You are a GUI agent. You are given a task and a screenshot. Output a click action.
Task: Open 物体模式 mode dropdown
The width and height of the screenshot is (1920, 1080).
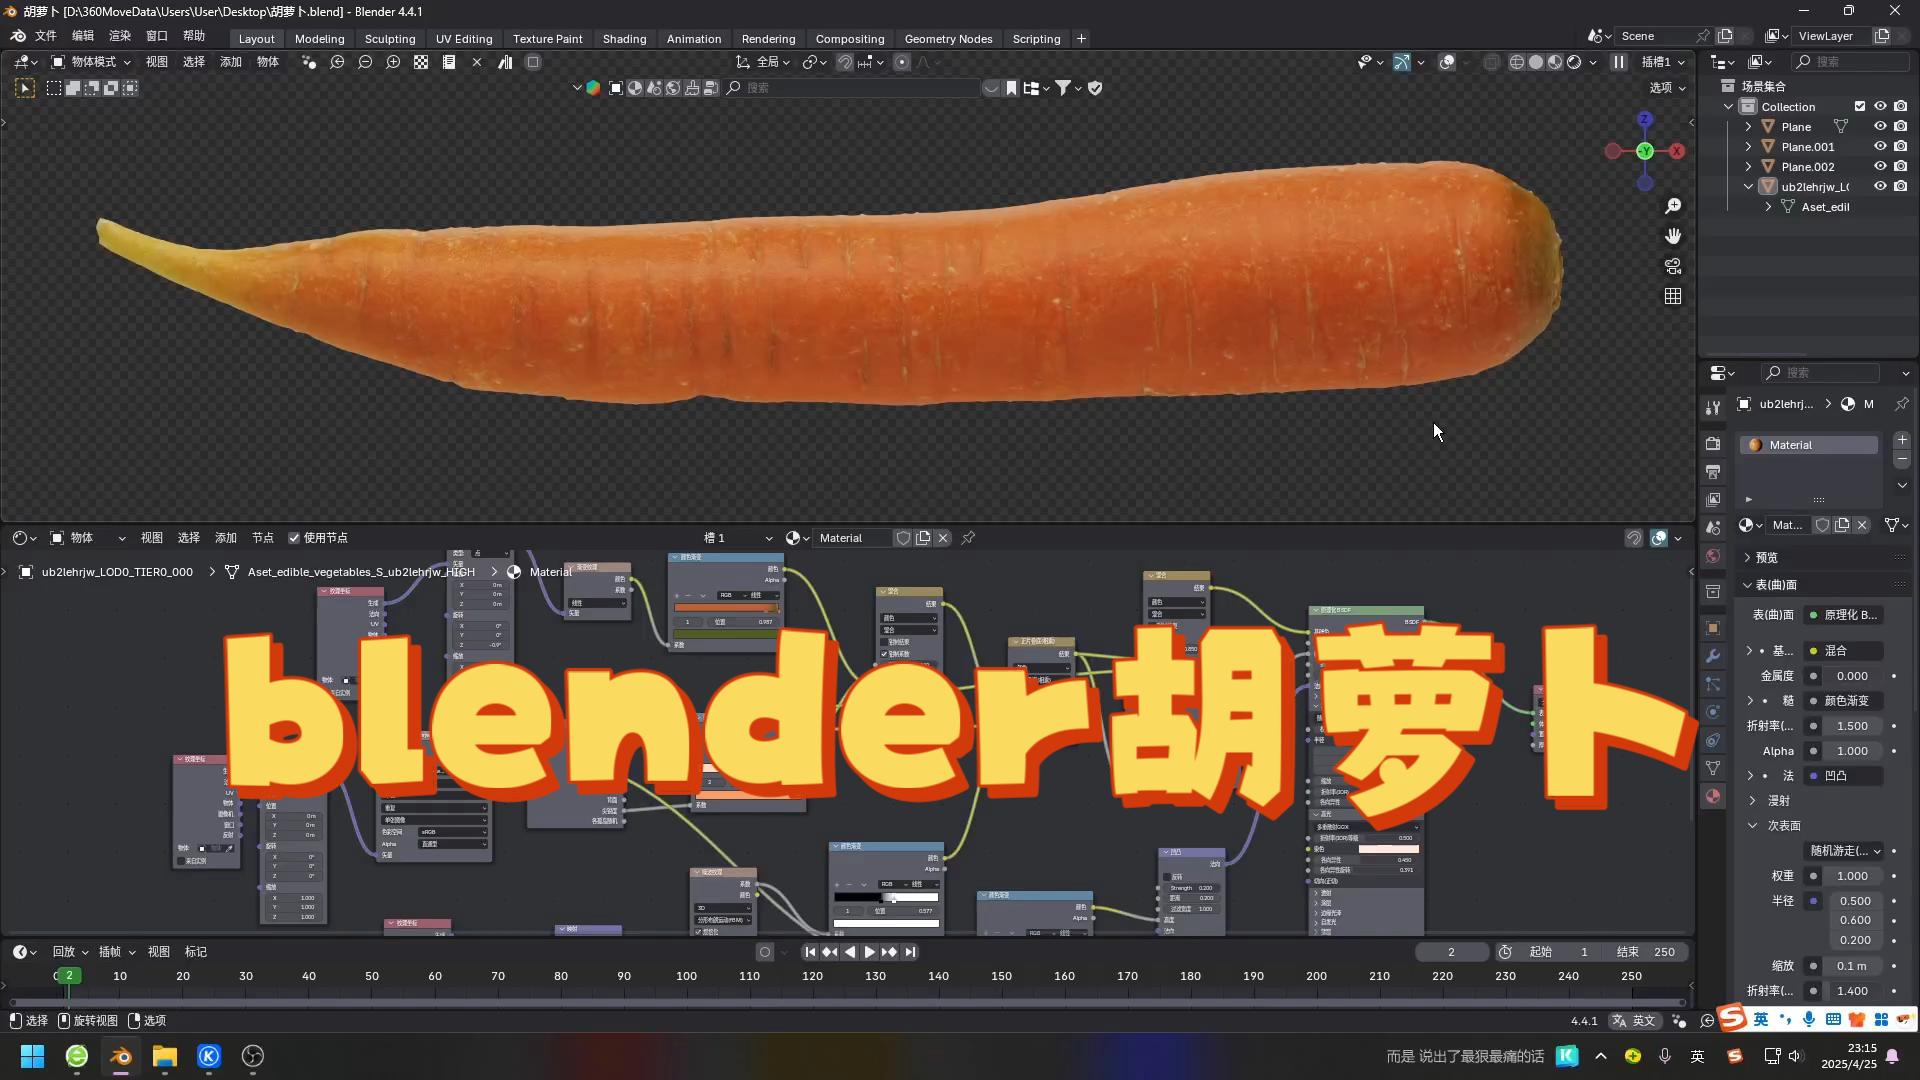[x=91, y=62]
